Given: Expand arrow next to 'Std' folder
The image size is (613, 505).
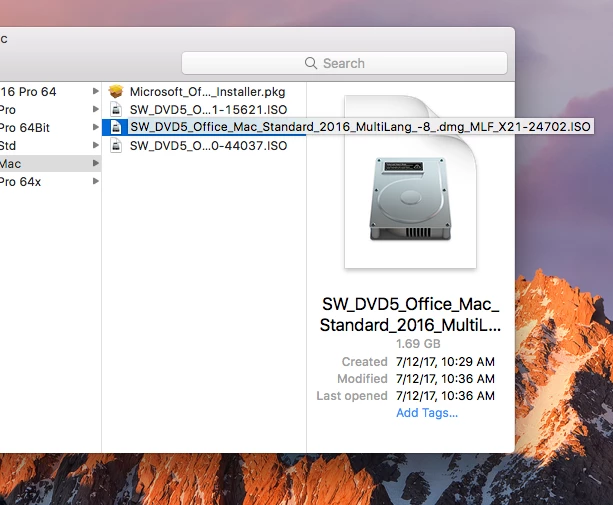Looking at the screenshot, I should [x=95, y=145].
